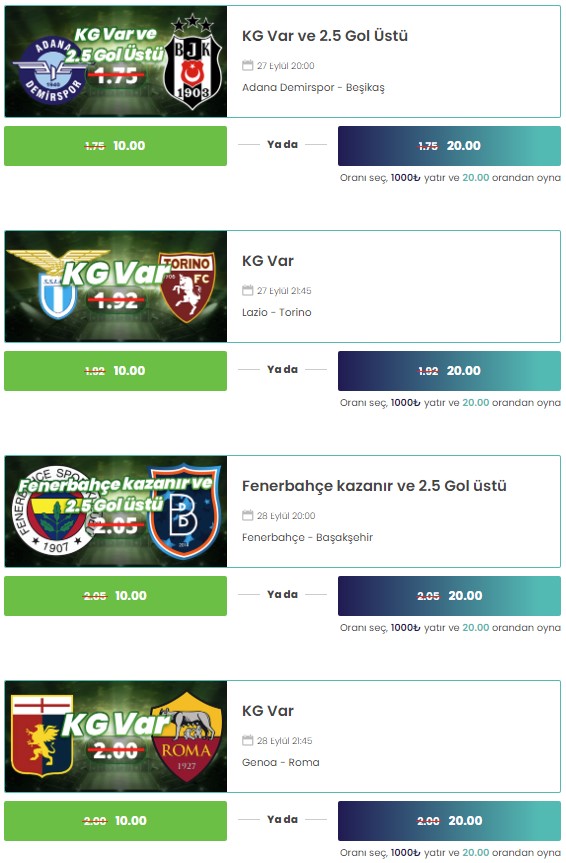Choose green 10.00 odds for Lazio - Torino

click(116, 371)
